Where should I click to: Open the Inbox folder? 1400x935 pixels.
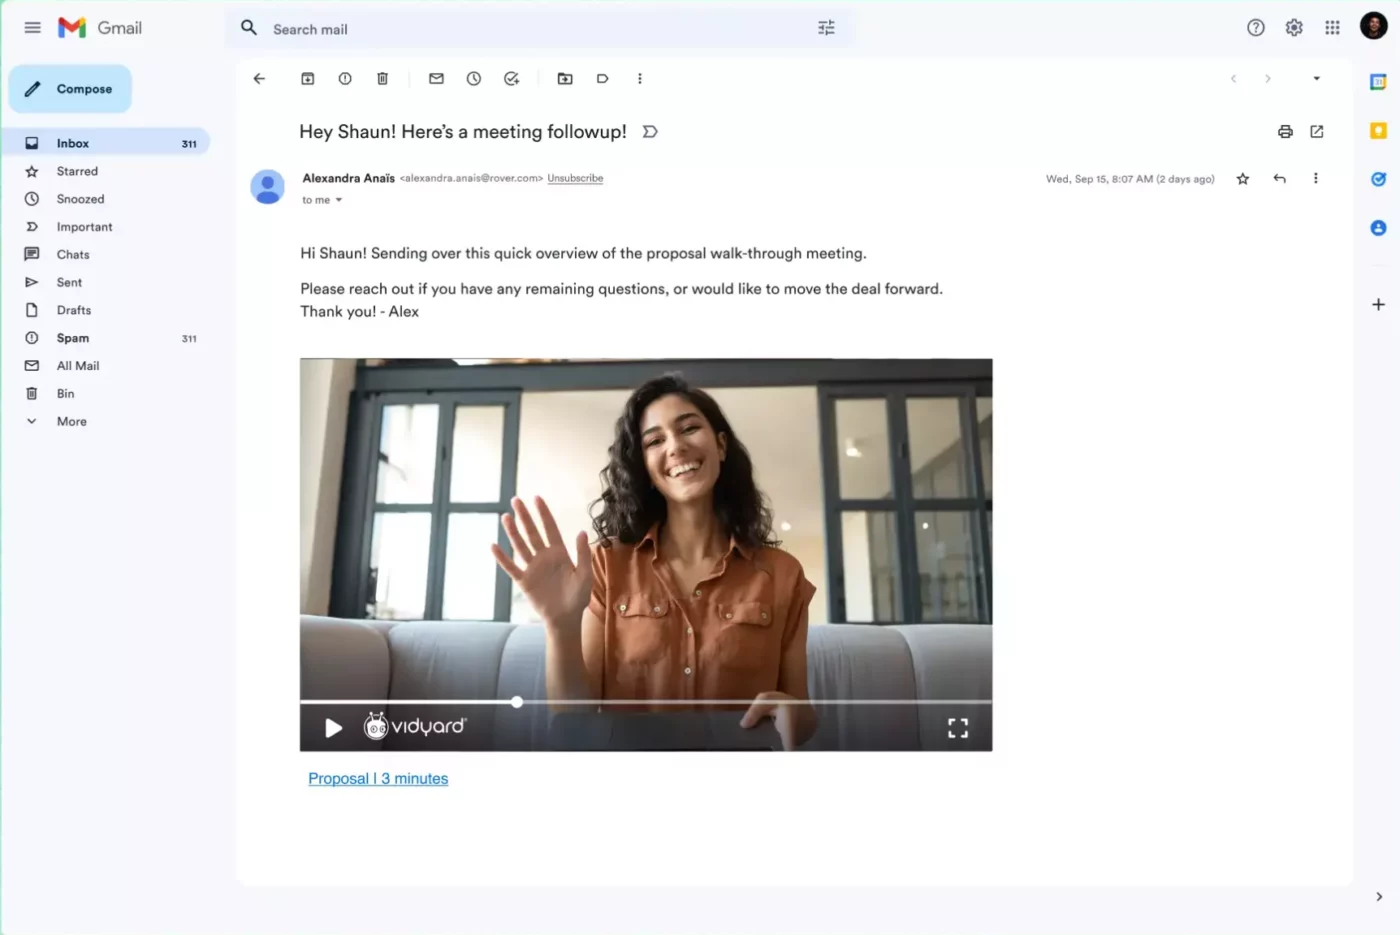105,144
